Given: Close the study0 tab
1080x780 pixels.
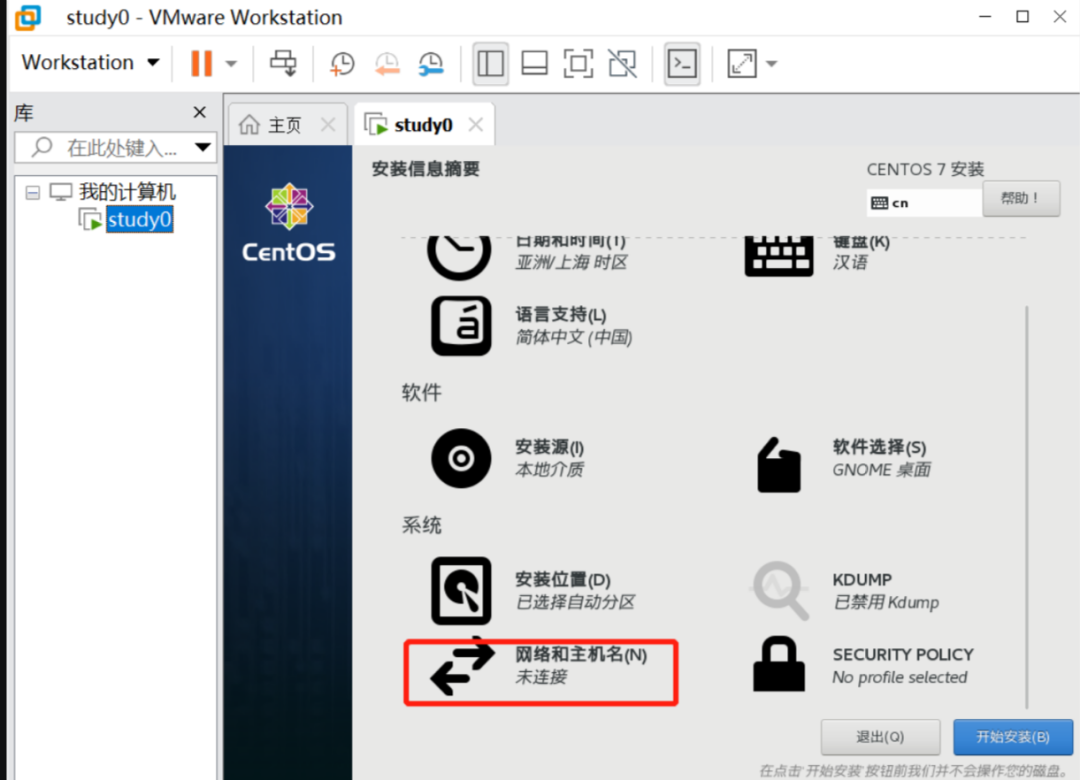Looking at the screenshot, I should tap(475, 125).
